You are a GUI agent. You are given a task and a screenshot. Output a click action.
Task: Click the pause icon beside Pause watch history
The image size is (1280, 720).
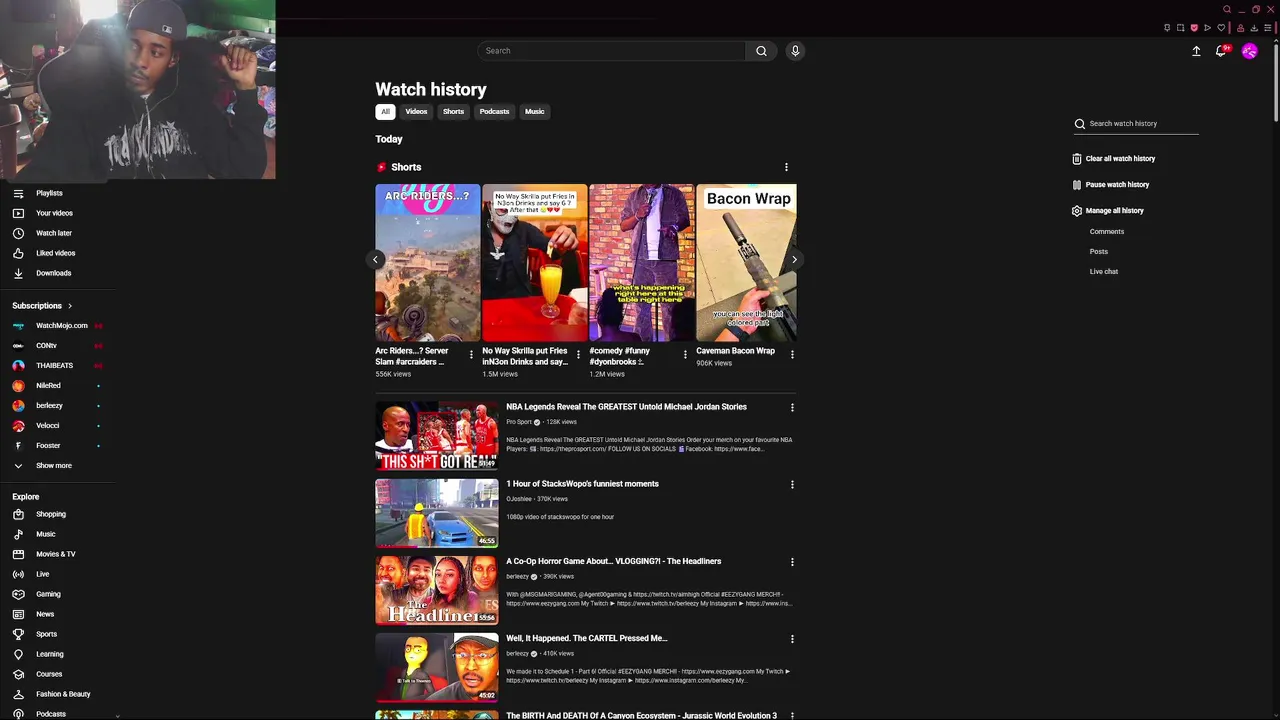coord(1077,185)
